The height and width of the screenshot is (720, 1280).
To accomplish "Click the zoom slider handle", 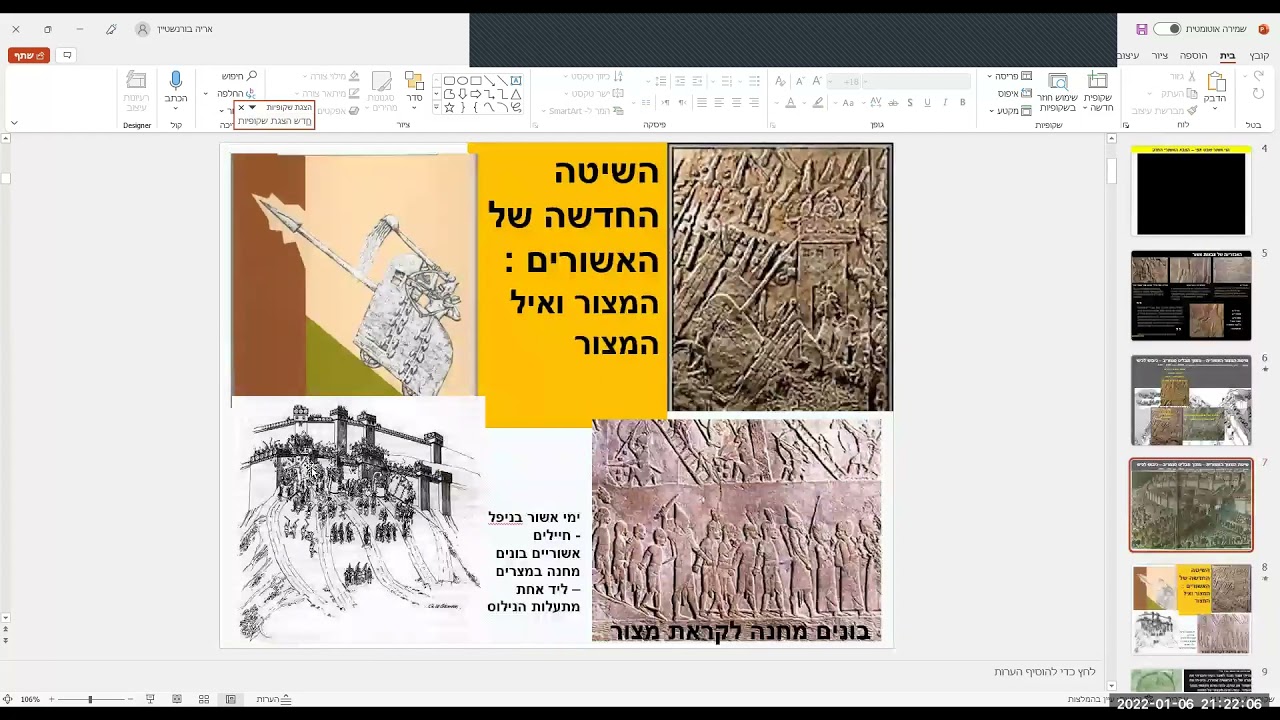I will (90, 699).
